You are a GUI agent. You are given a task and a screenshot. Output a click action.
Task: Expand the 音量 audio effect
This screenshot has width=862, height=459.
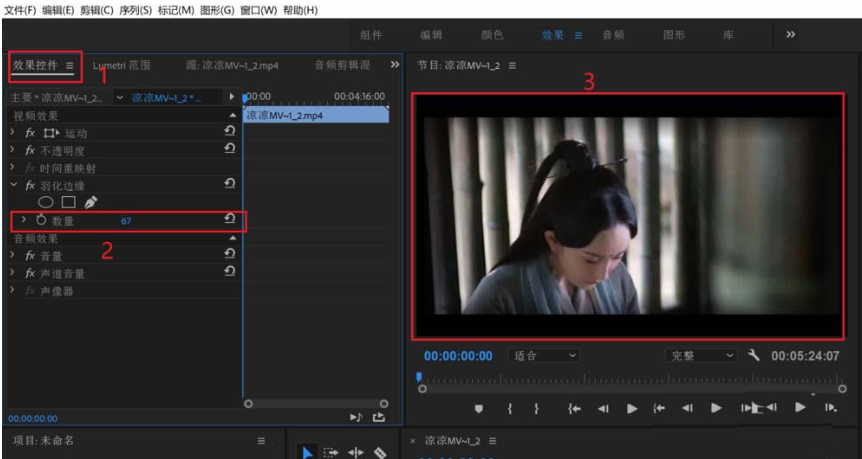coord(13,255)
